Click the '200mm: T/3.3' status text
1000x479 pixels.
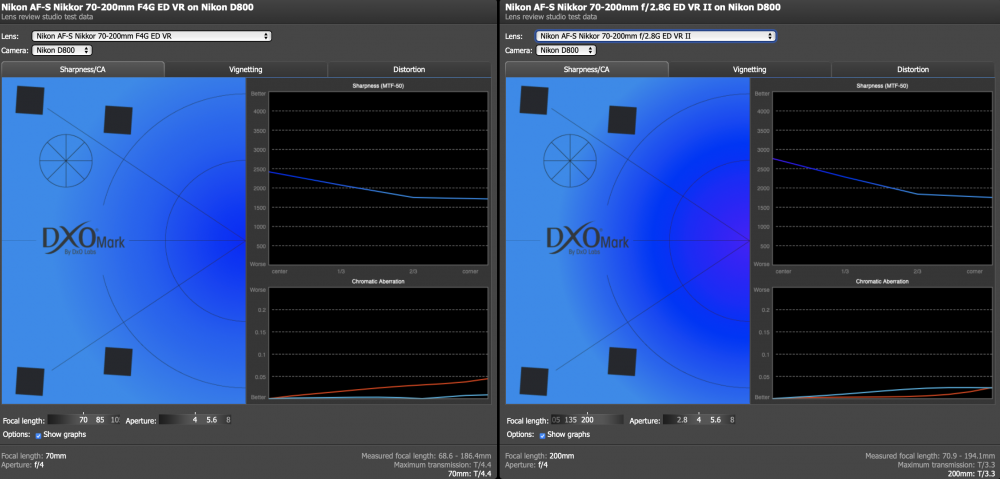[x=970, y=474]
